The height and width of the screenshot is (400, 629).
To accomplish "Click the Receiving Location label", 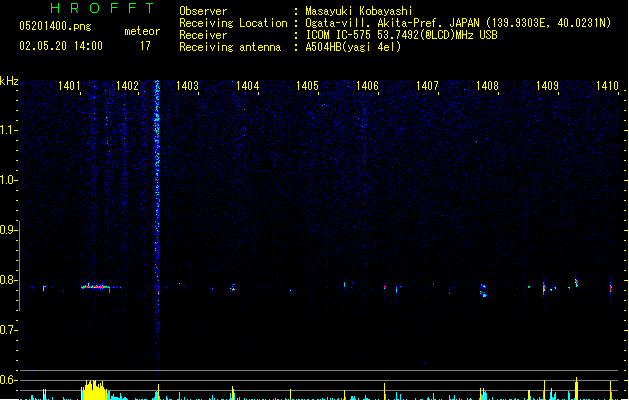I will pos(233,23).
